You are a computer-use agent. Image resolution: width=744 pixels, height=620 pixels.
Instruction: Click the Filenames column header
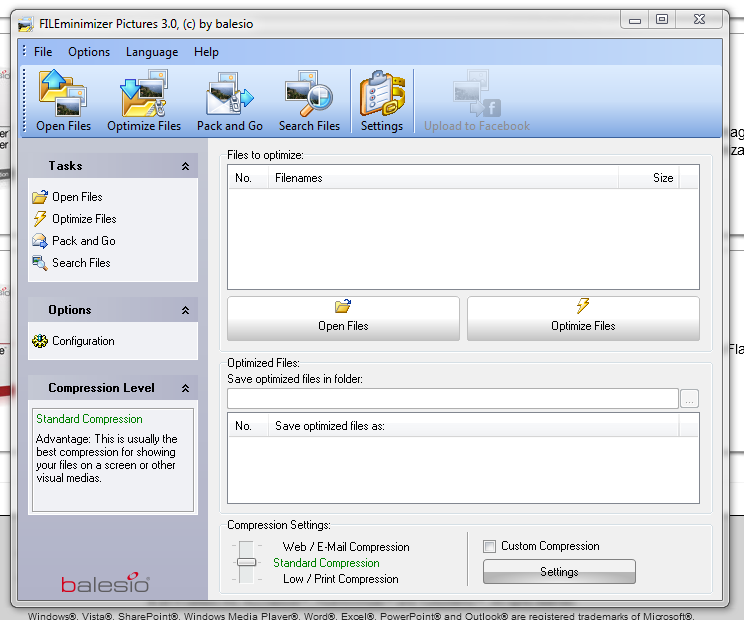443,178
